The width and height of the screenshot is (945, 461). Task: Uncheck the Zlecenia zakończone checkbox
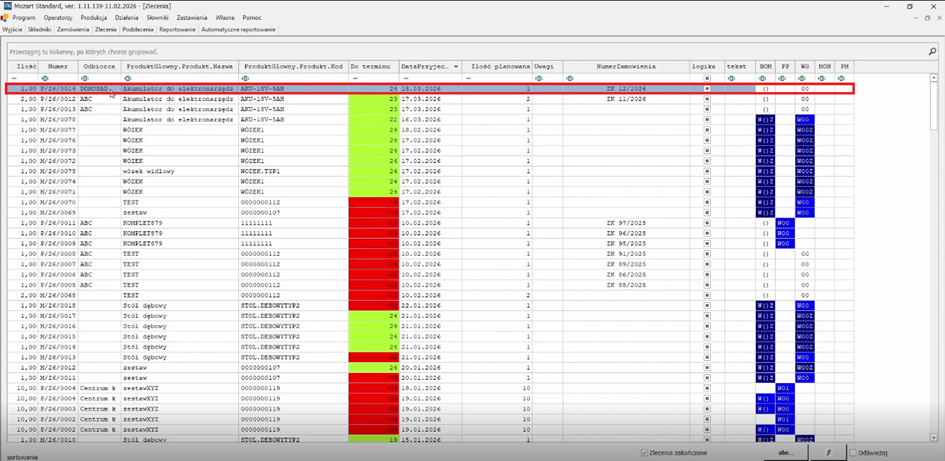pos(645,453)
